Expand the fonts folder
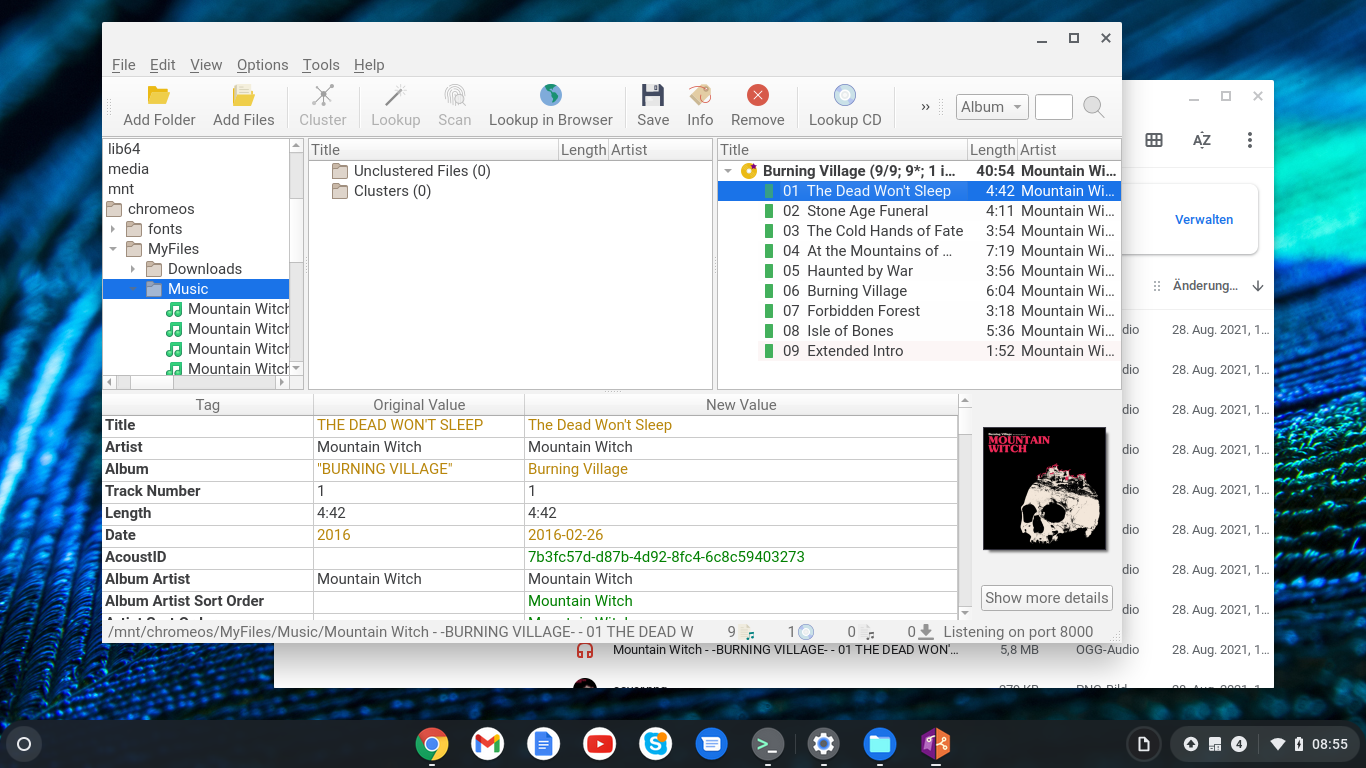Image resolution: width=1366 pixels, height=768 pixels. pyautogui.click(x=113, y=229)
